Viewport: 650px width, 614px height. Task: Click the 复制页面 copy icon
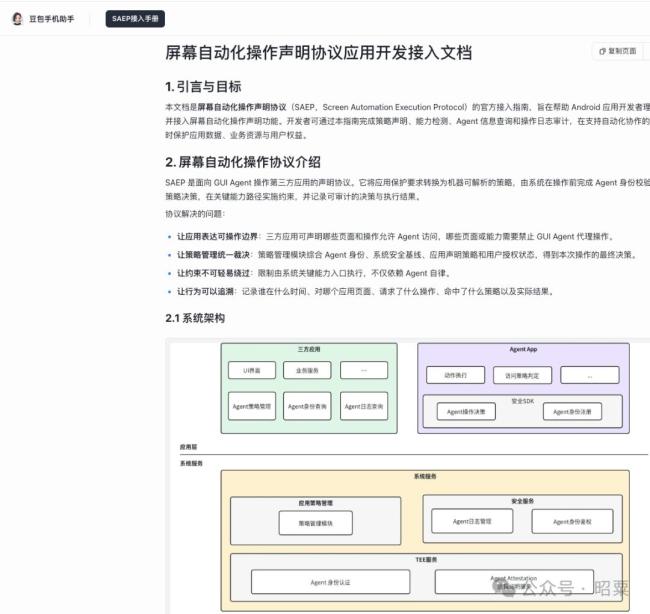coord(602,51)
